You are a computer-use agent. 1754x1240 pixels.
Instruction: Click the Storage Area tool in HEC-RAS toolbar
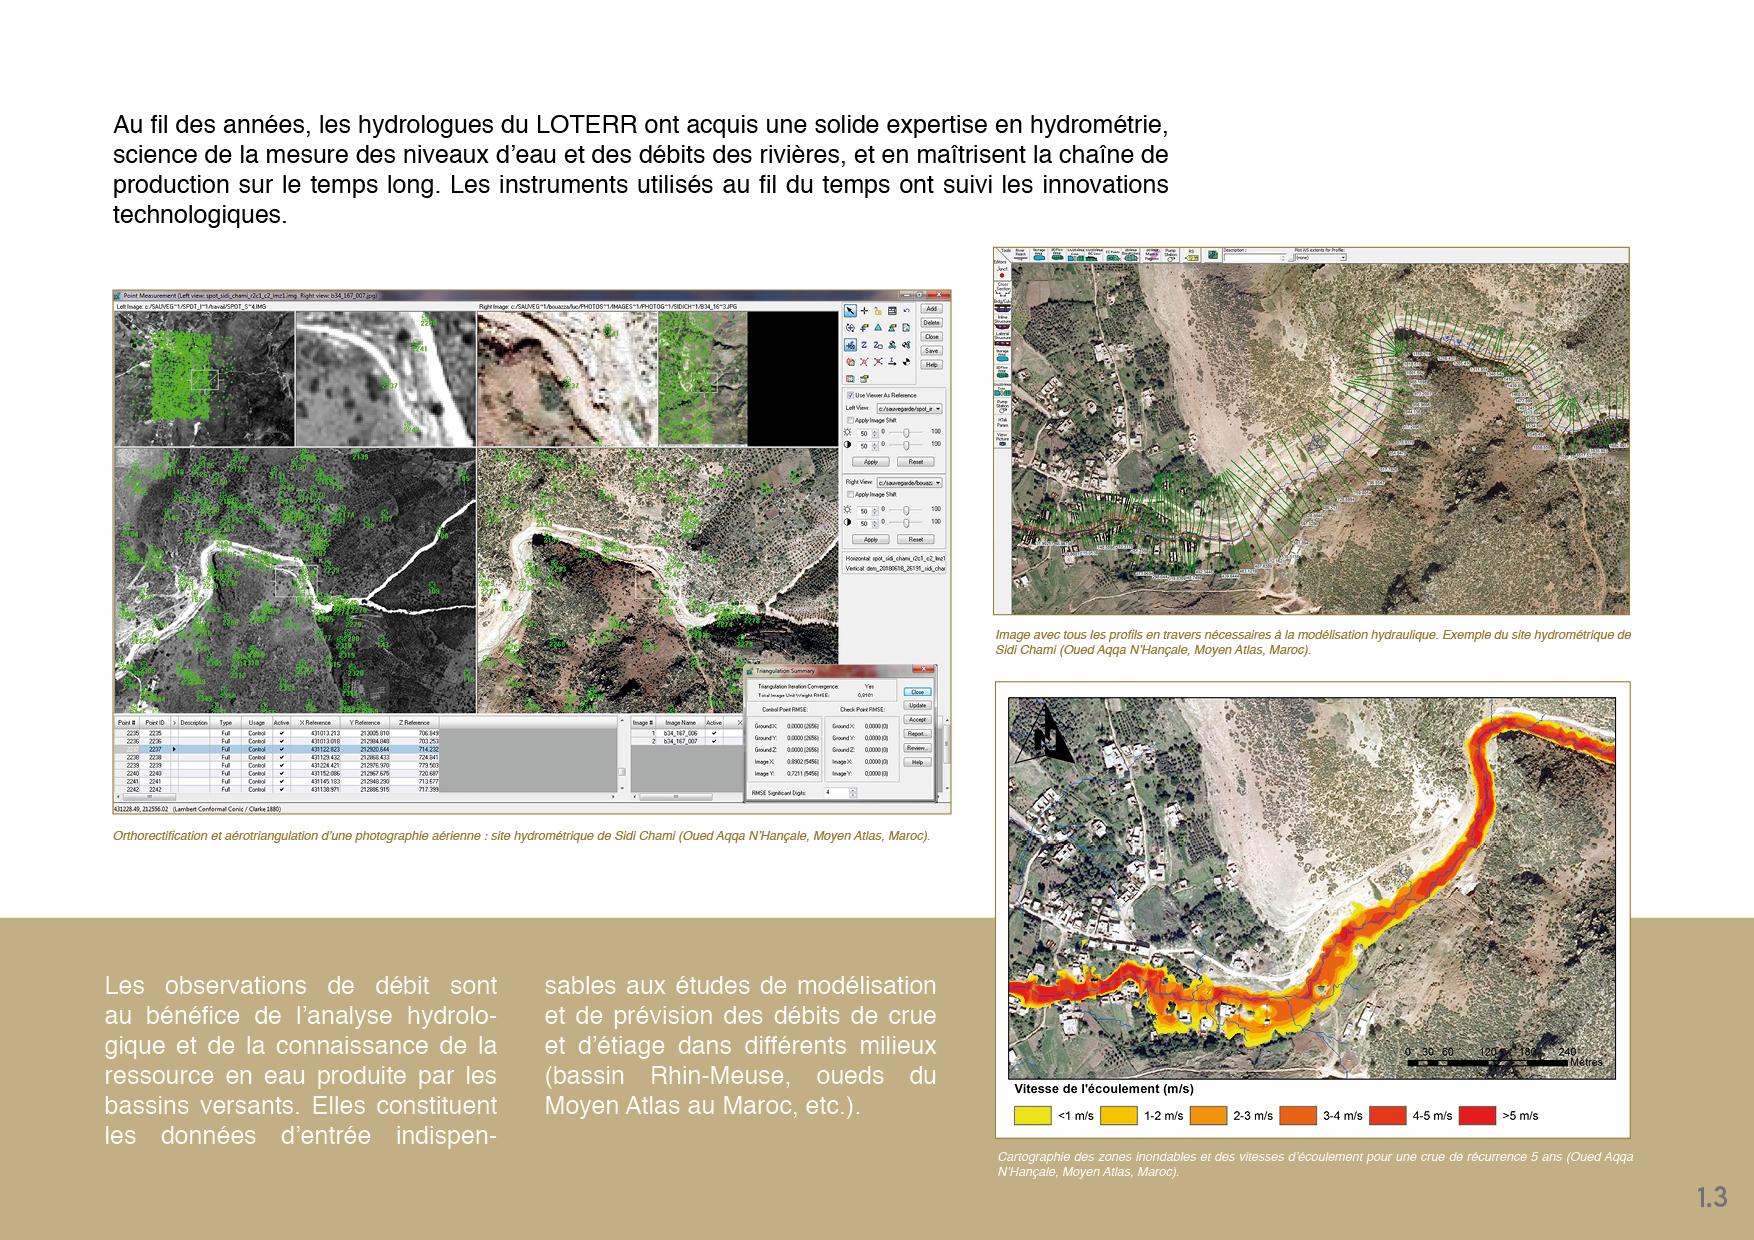(x=1039, y=255)
